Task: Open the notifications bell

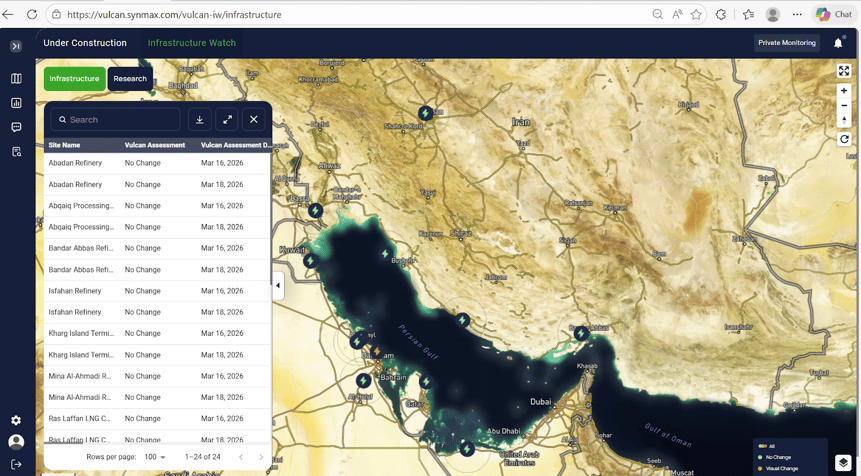Action: tap(838, 43)
